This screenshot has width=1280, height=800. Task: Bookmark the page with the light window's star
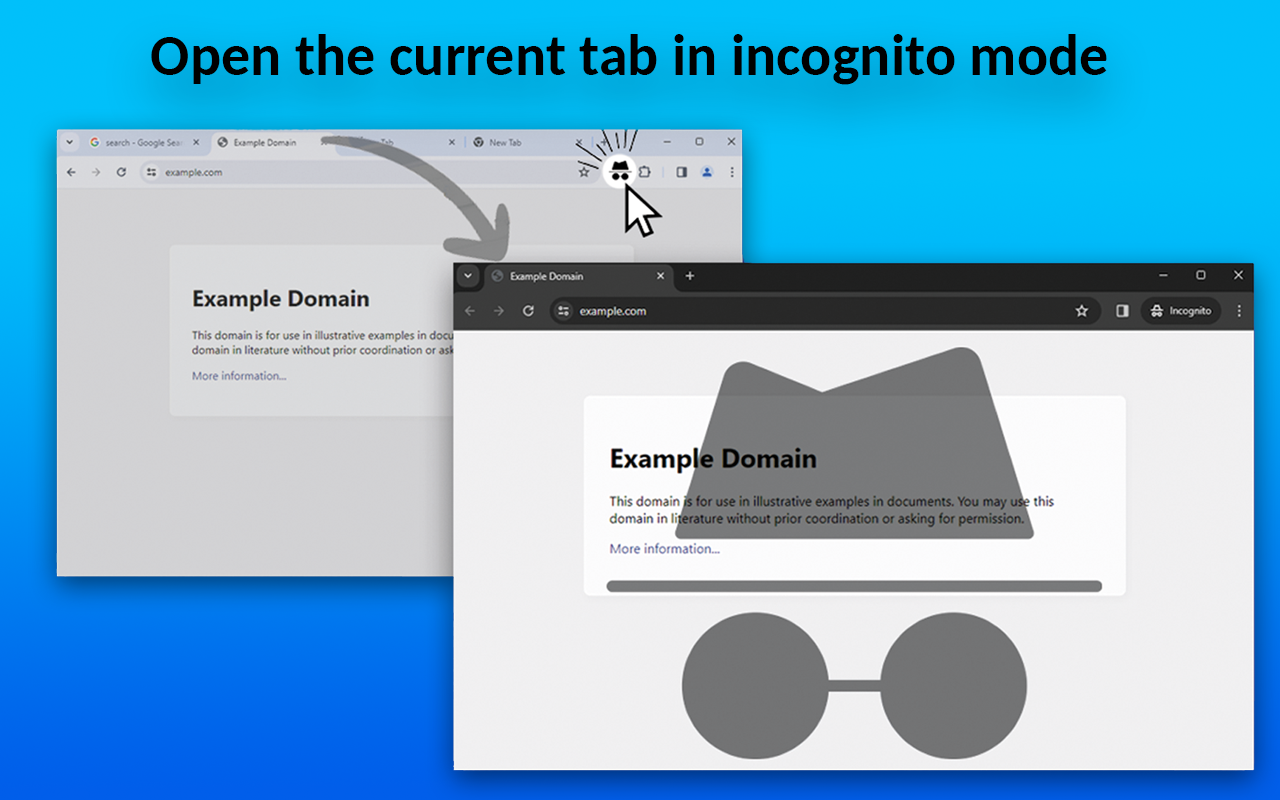584,172
